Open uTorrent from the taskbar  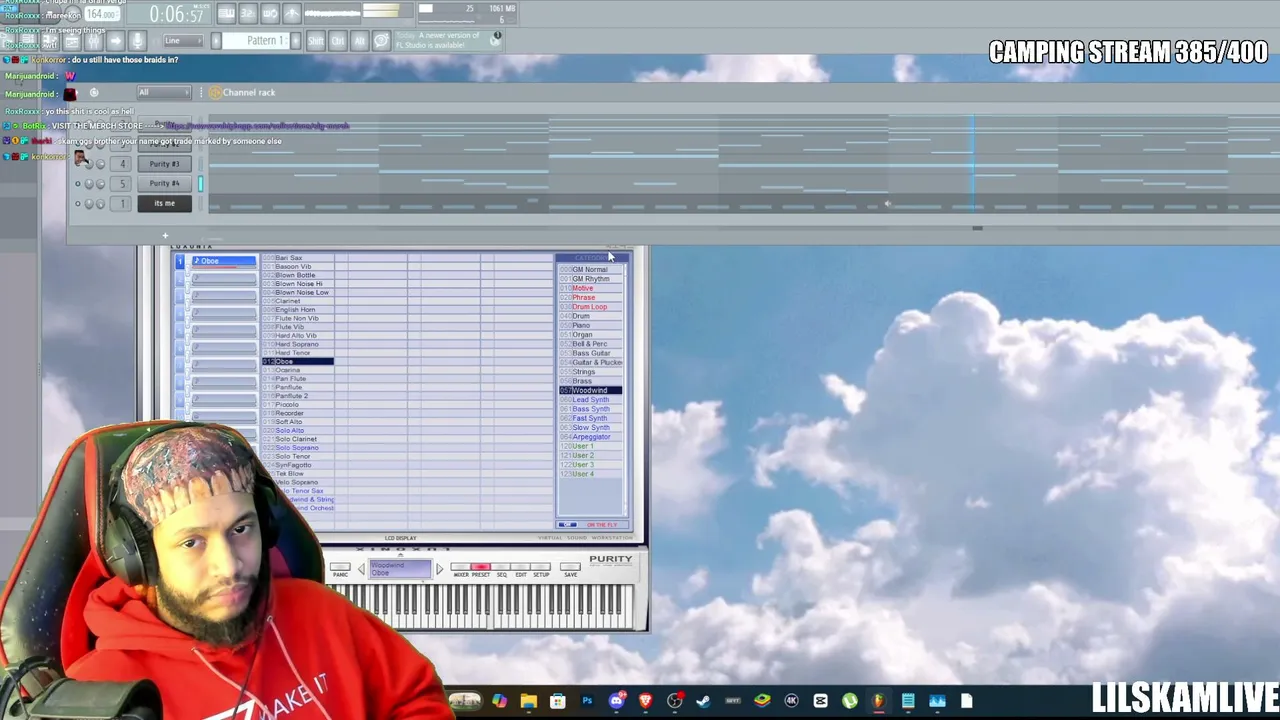pos(850,701)
